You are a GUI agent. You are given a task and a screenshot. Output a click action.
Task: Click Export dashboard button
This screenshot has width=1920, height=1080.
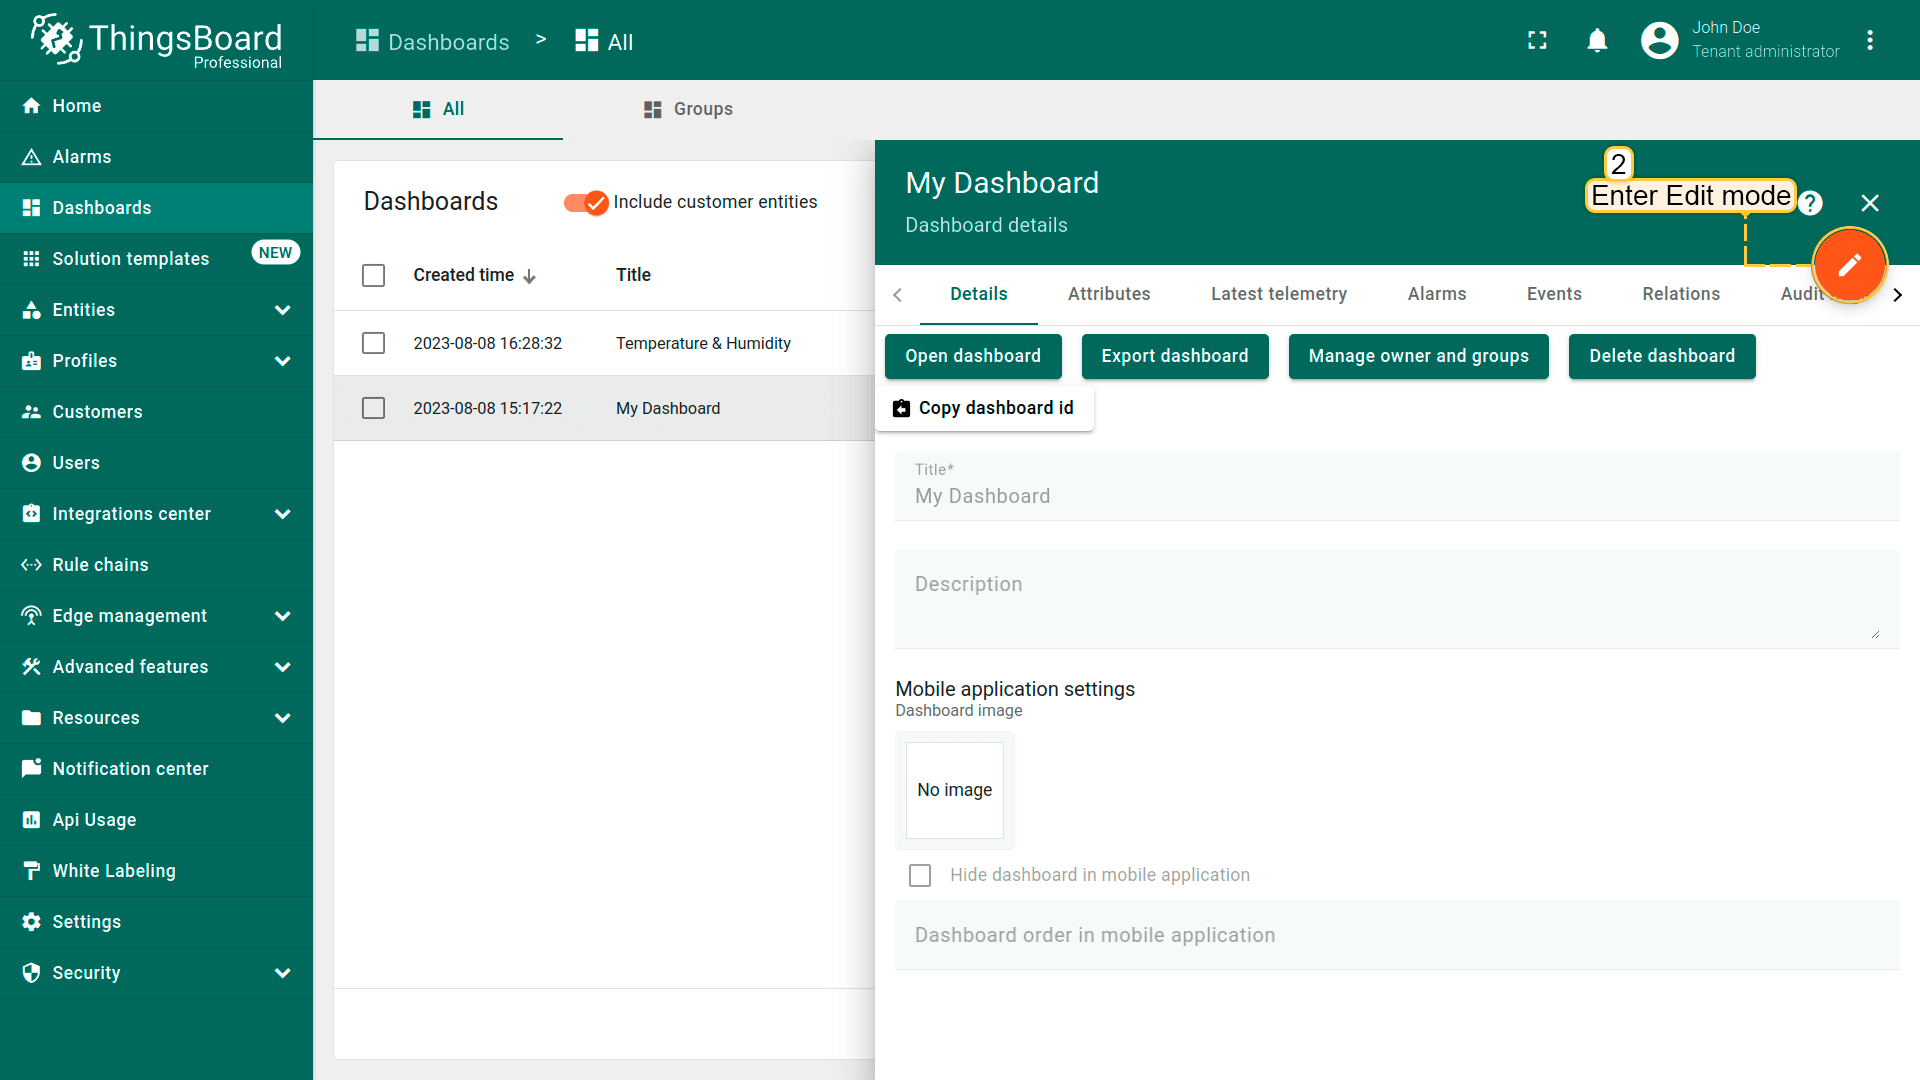pos(1174,356)
